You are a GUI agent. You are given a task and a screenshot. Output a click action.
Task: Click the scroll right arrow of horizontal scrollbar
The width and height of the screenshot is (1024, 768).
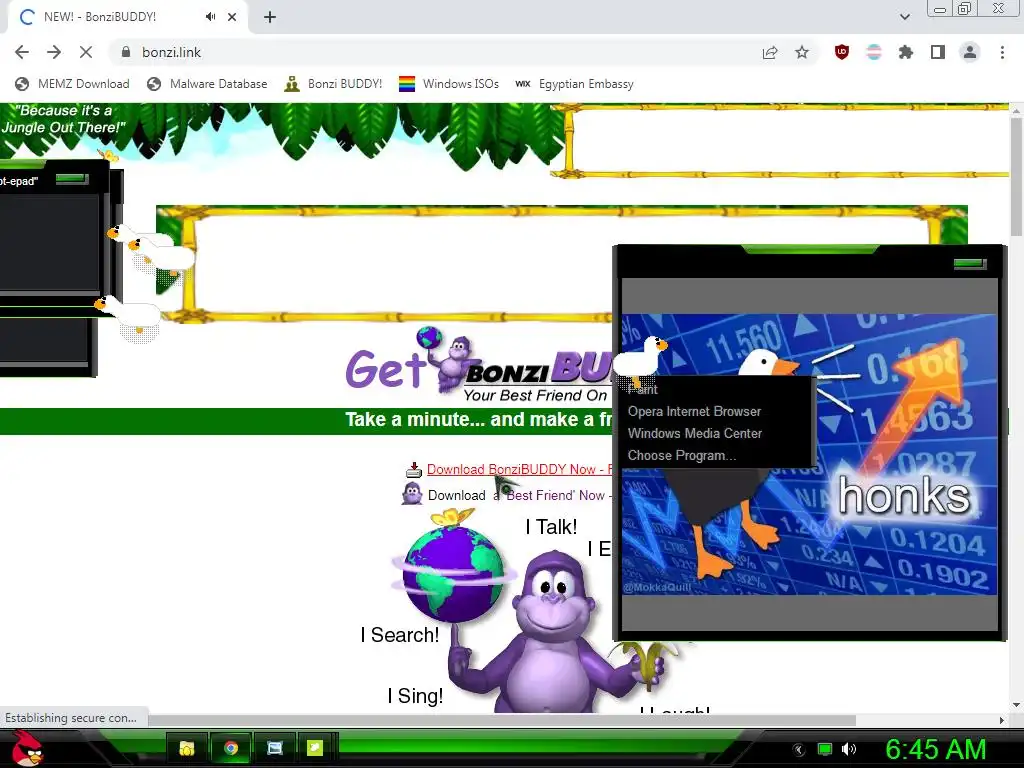[1002, 720]
